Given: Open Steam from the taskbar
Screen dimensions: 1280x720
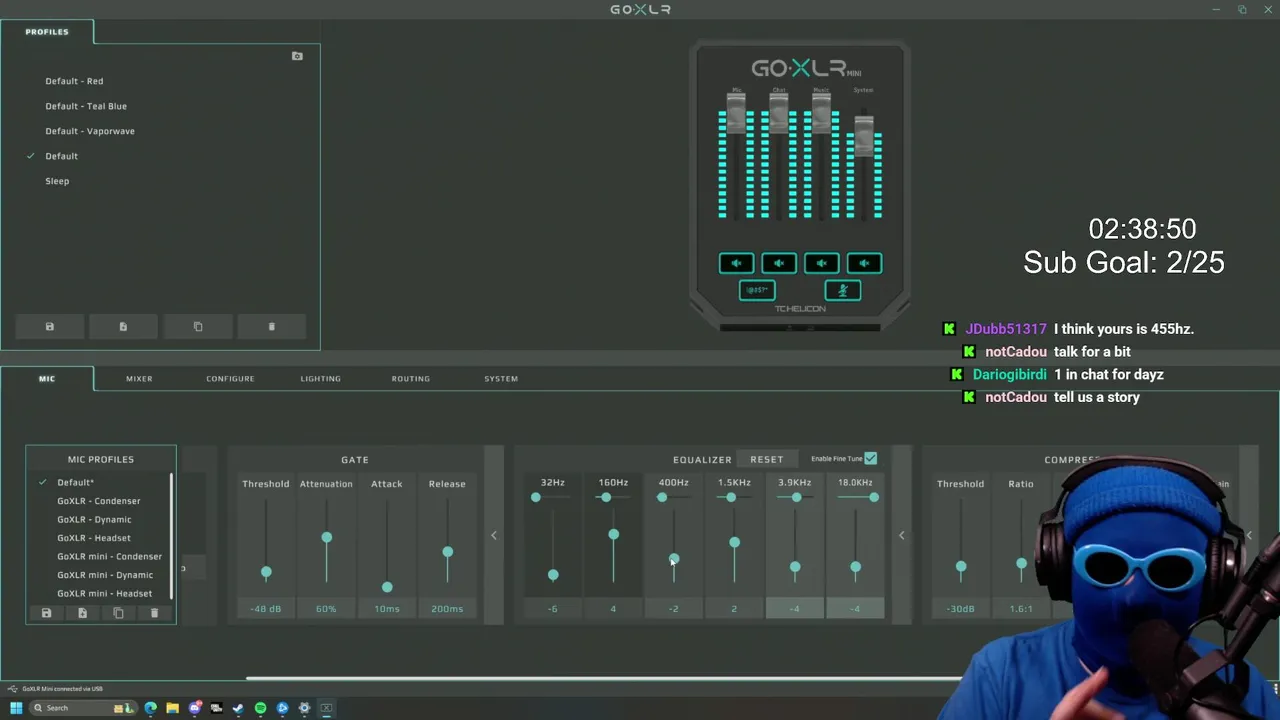Looking at the screenshot, I should point(238,708).
